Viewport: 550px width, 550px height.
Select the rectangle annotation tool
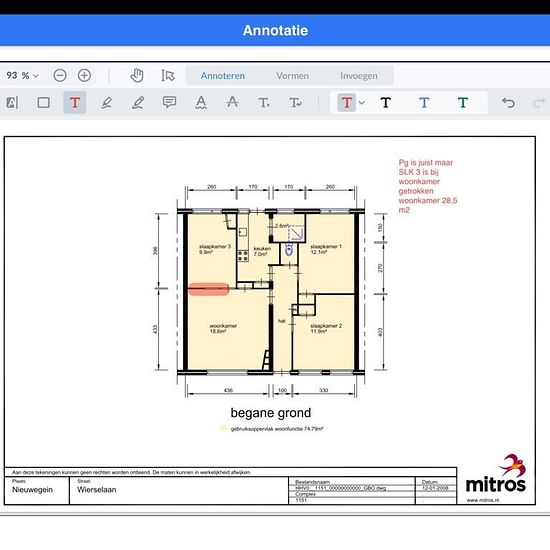click(x=43, y=103)
